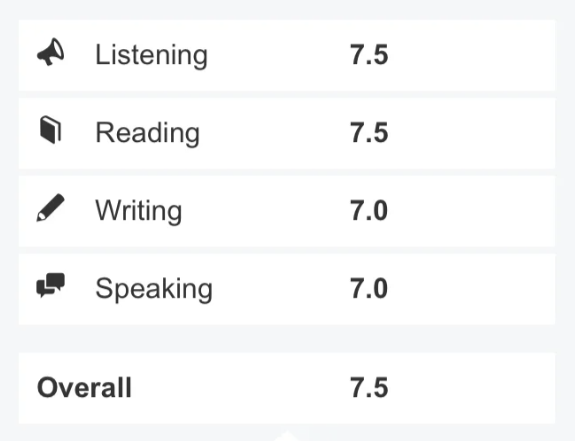Click the Listening megaphone icon

tap(51, 52)
